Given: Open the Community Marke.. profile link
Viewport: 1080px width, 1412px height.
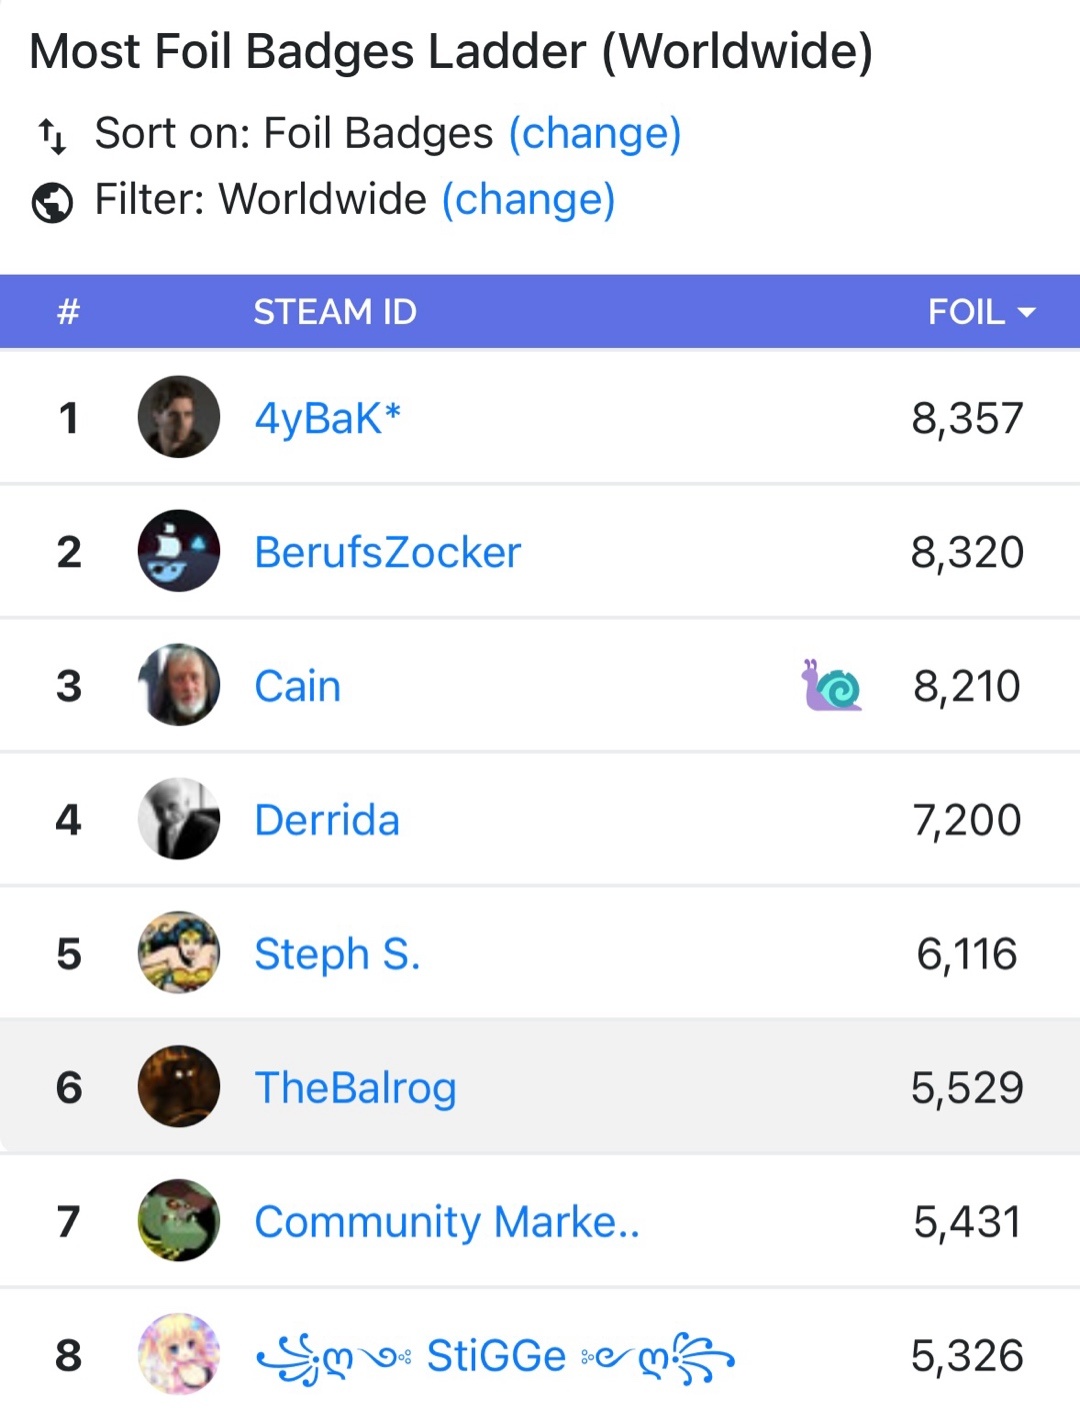Looking at the screenshot, I should (446, 1222).
